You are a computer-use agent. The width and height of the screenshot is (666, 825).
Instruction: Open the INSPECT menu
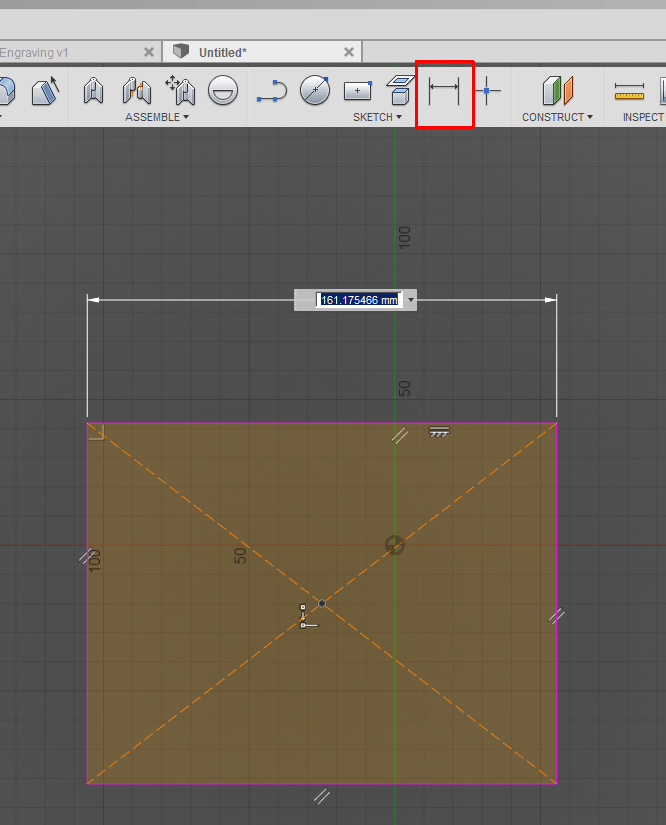(x=643, y=117)
